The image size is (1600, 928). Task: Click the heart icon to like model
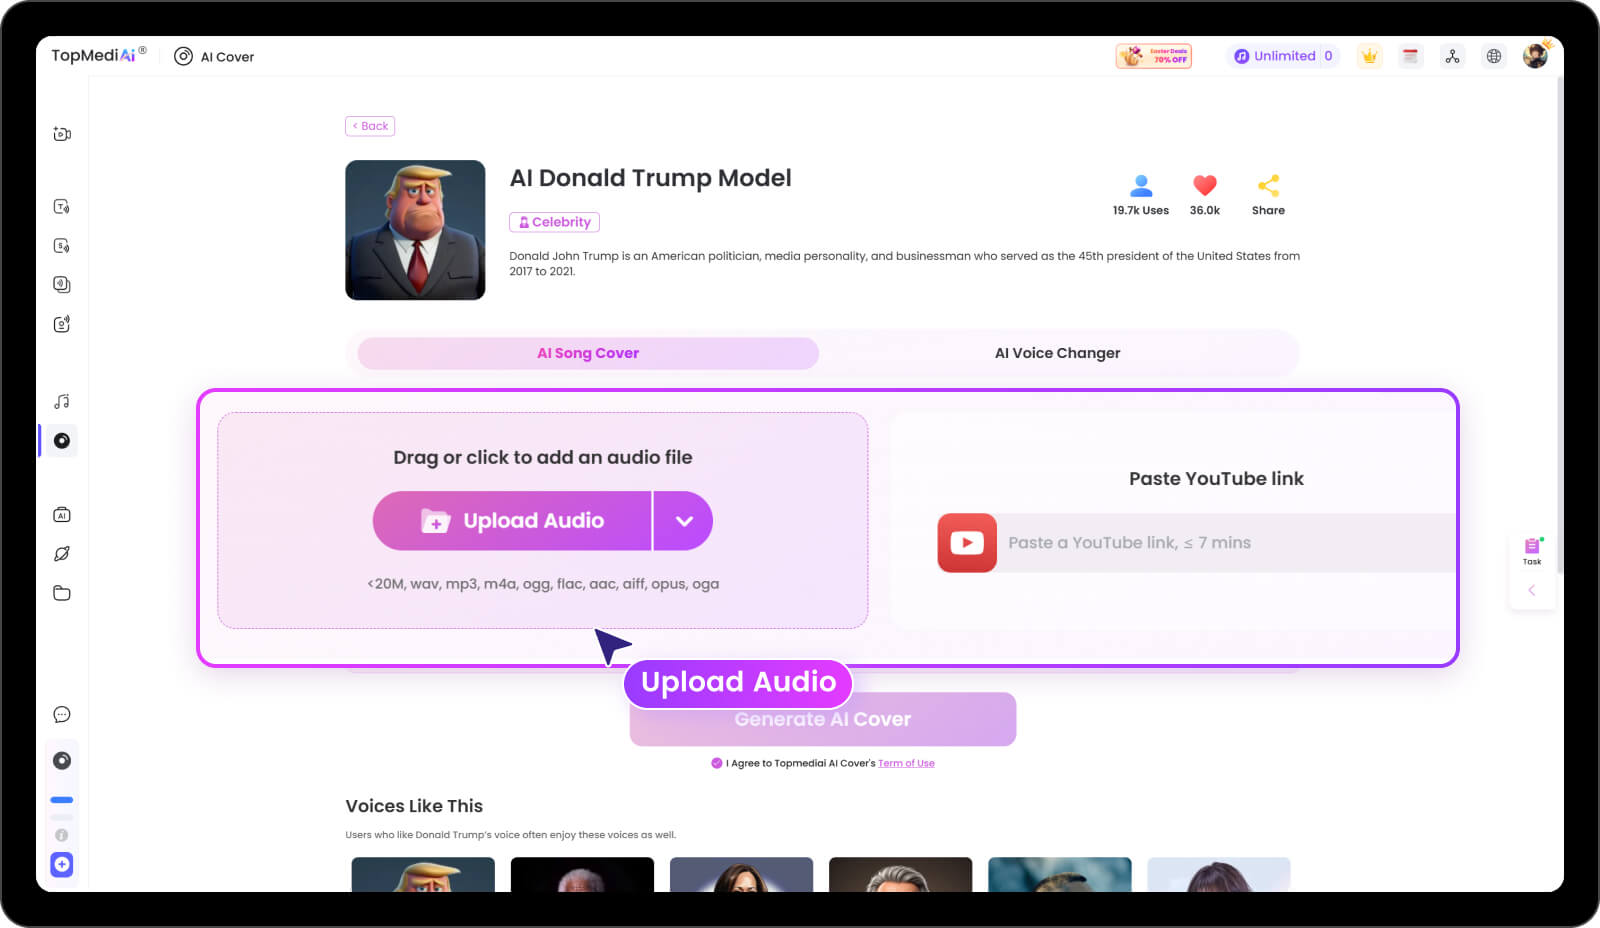[x=1204, y=186]
